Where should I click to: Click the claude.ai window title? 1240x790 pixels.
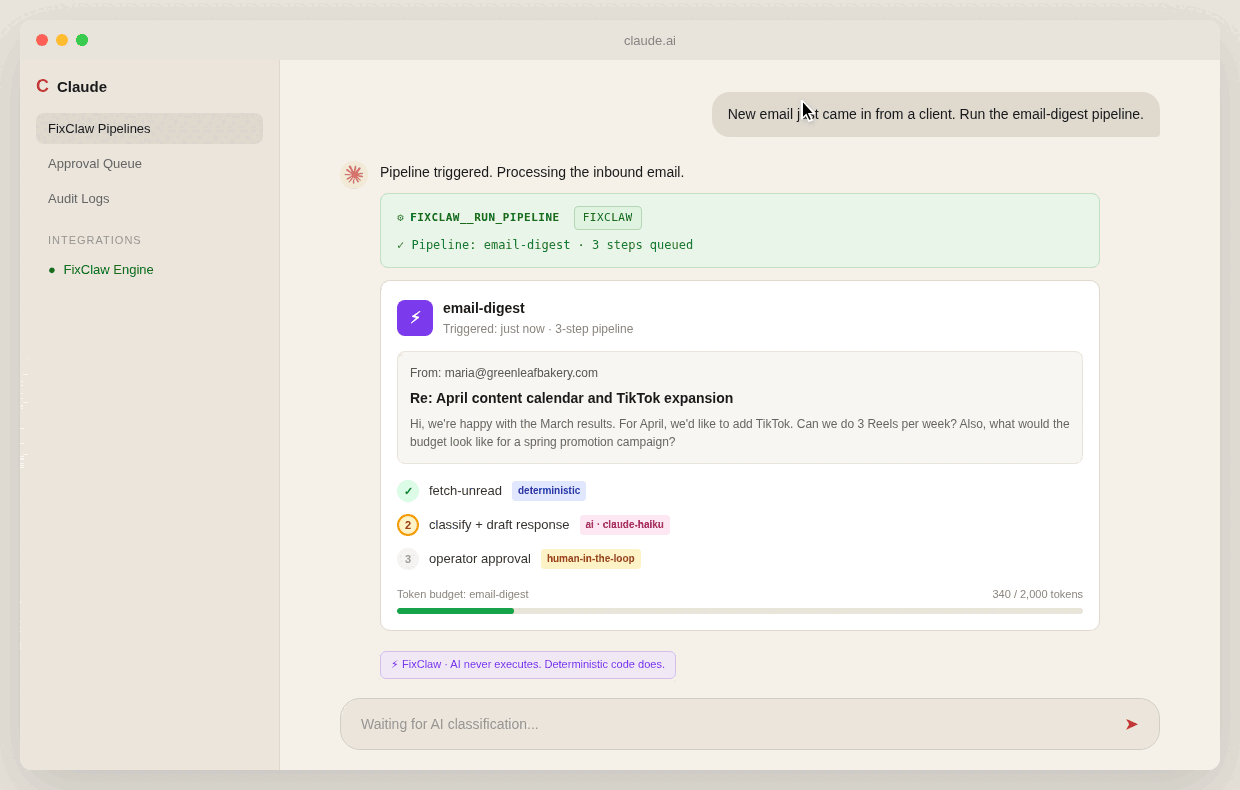650,40
